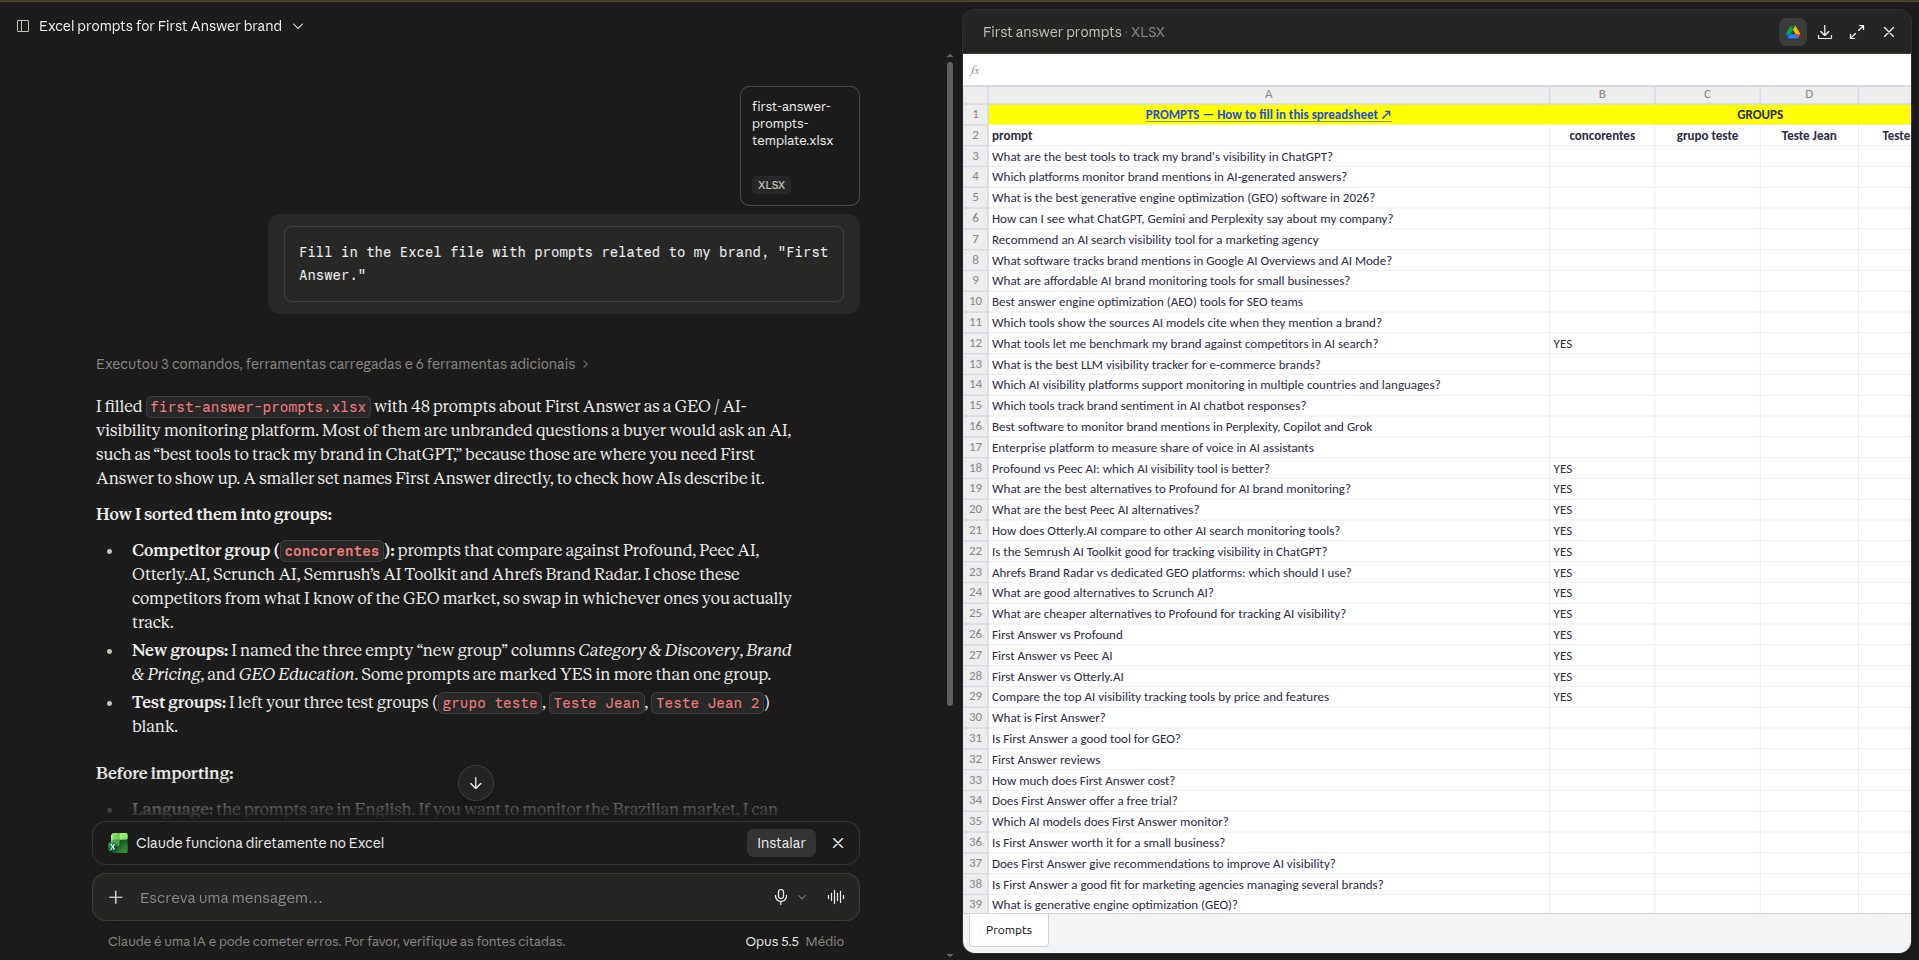Select cell 'First Answer vs Profound'
Image resolution: width=1919 pixels, height=960 pixels.
tap(1268, 635)
